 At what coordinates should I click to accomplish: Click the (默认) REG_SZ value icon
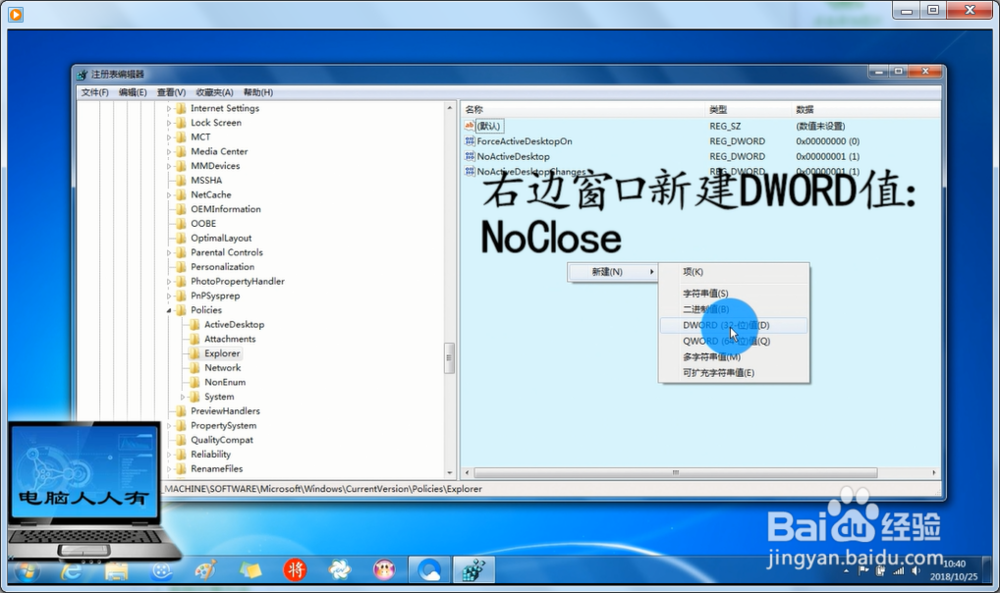coord(469,126)
